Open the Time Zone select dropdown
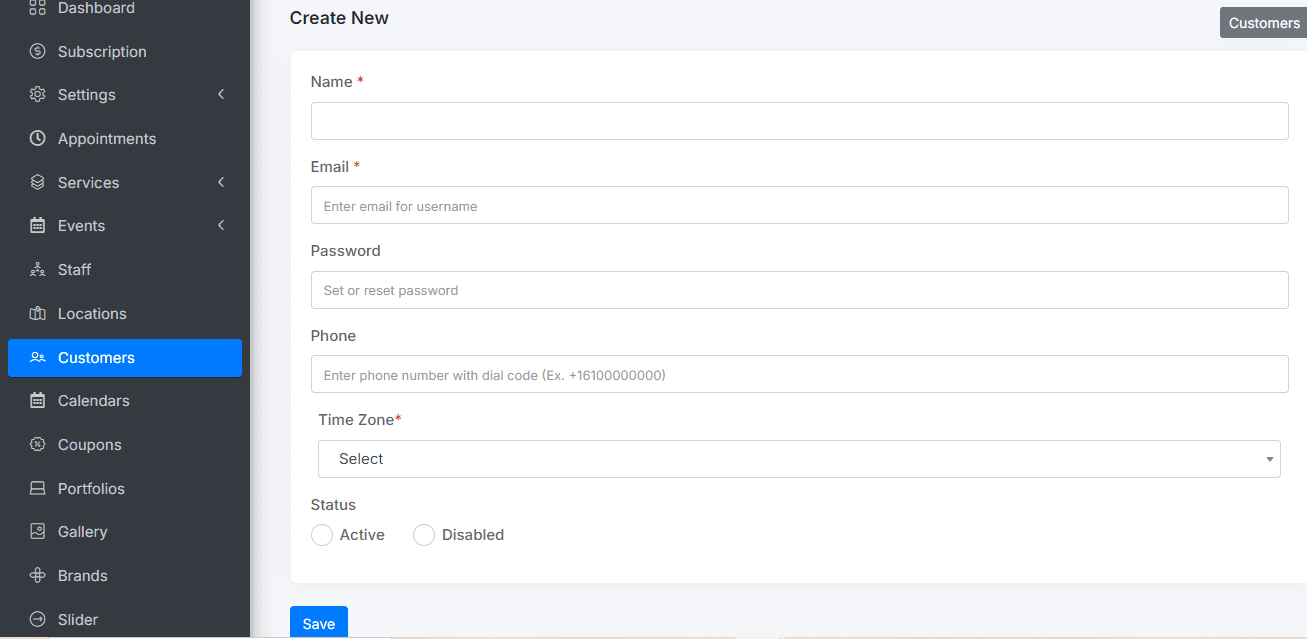This screenshot has width=1307, height=639. tap(798, 459)
